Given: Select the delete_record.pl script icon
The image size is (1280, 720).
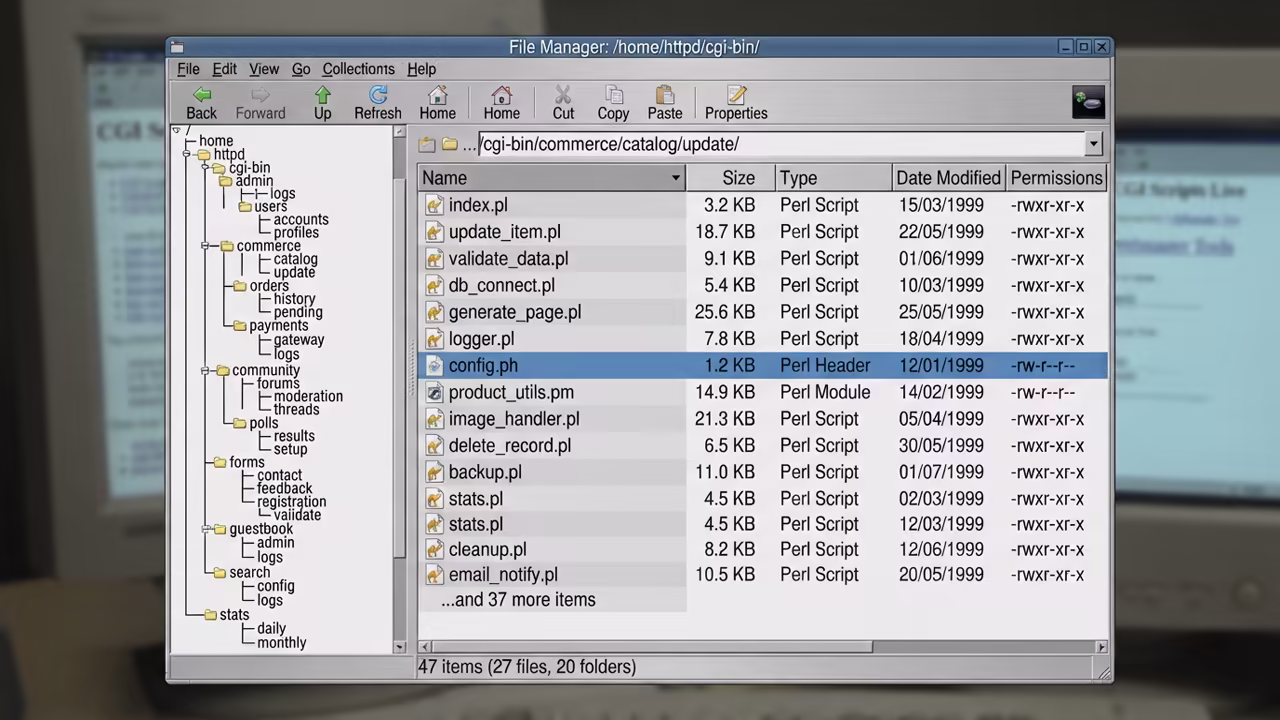Looking at the screenshot, I should (434, 446).
